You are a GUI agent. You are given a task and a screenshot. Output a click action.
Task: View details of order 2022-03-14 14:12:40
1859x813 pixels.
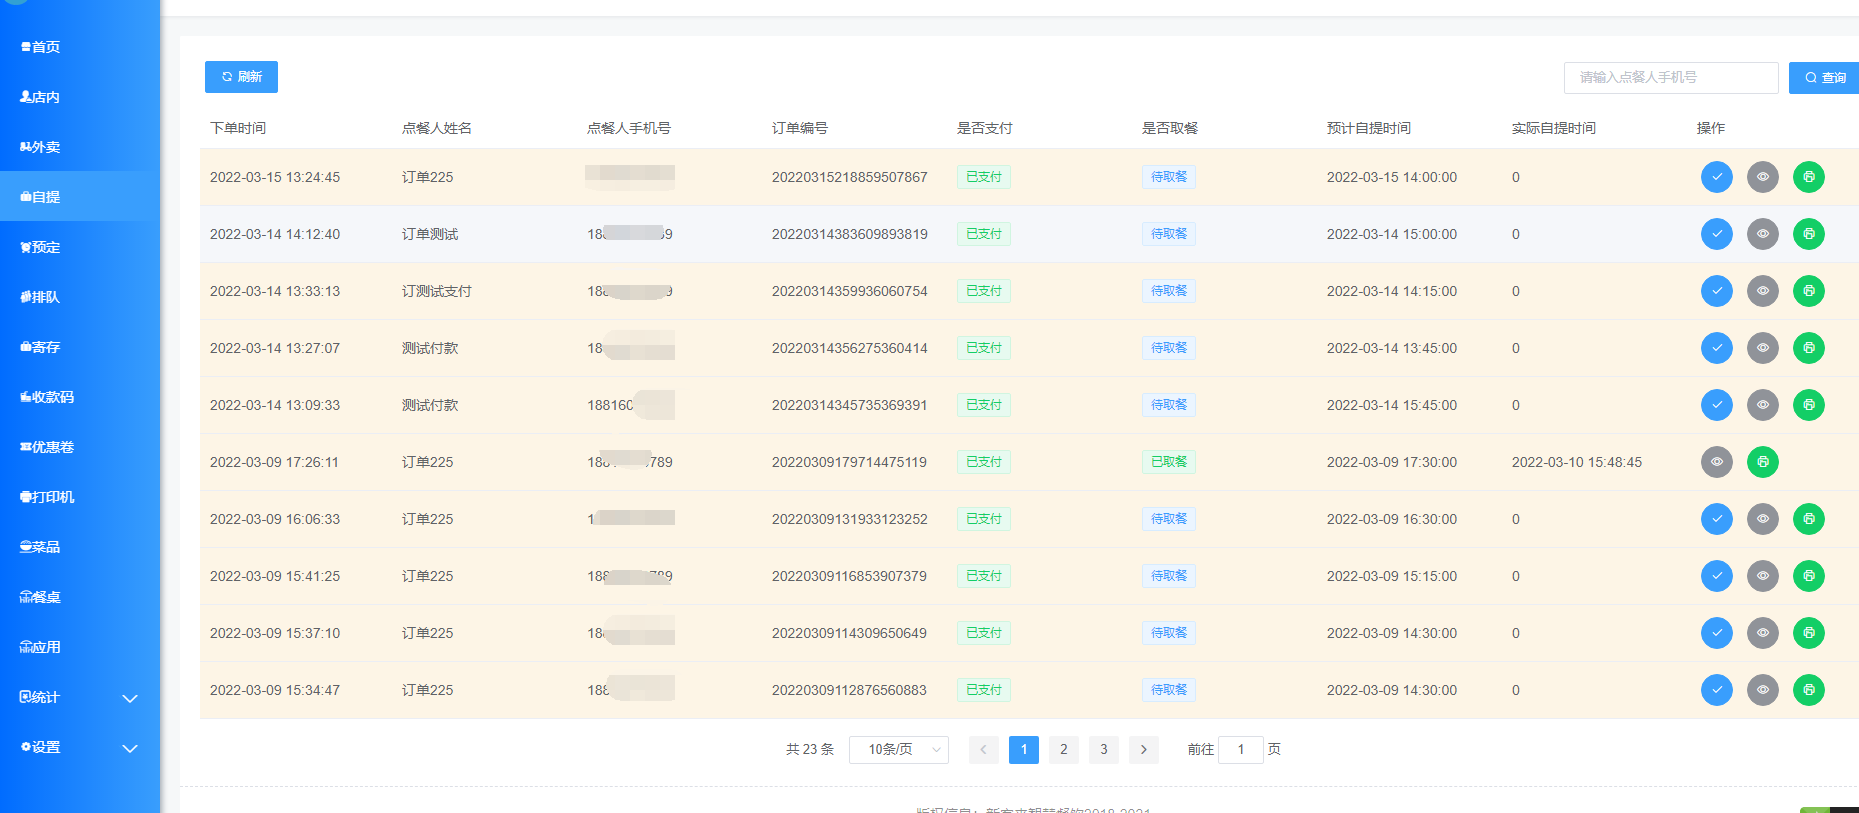tap(1762, 234)
